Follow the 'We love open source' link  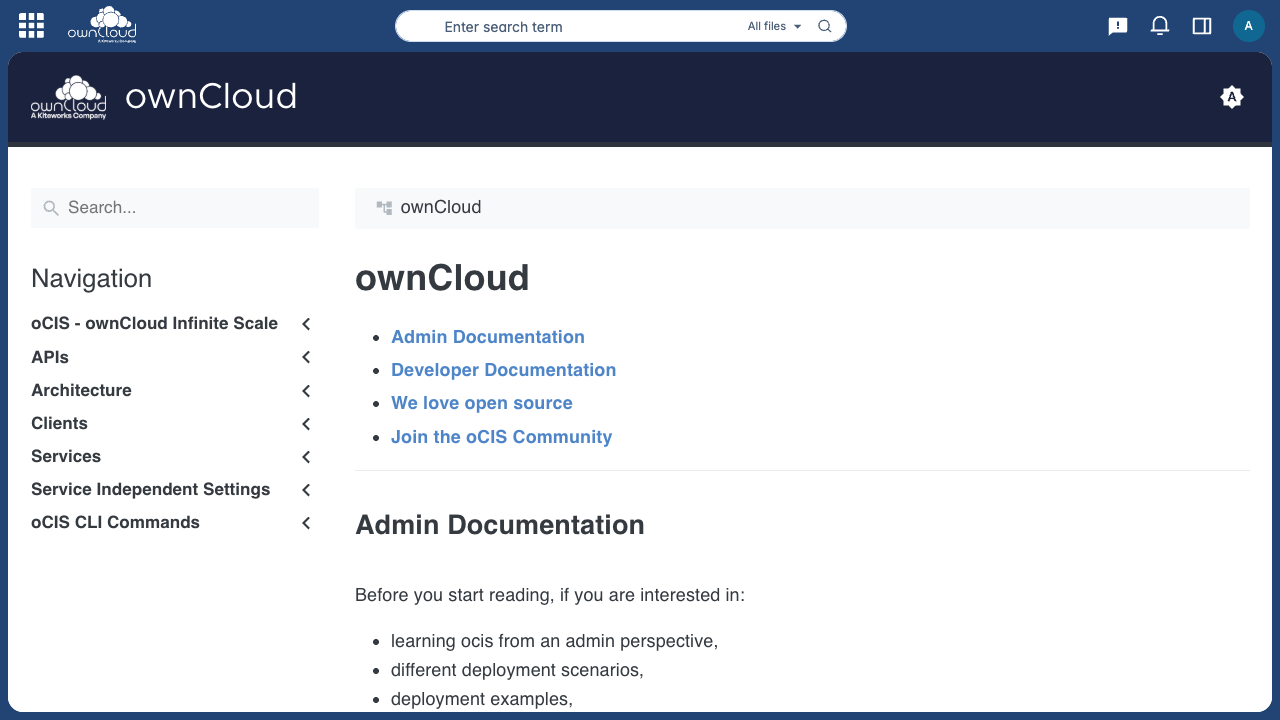(482, 403)
